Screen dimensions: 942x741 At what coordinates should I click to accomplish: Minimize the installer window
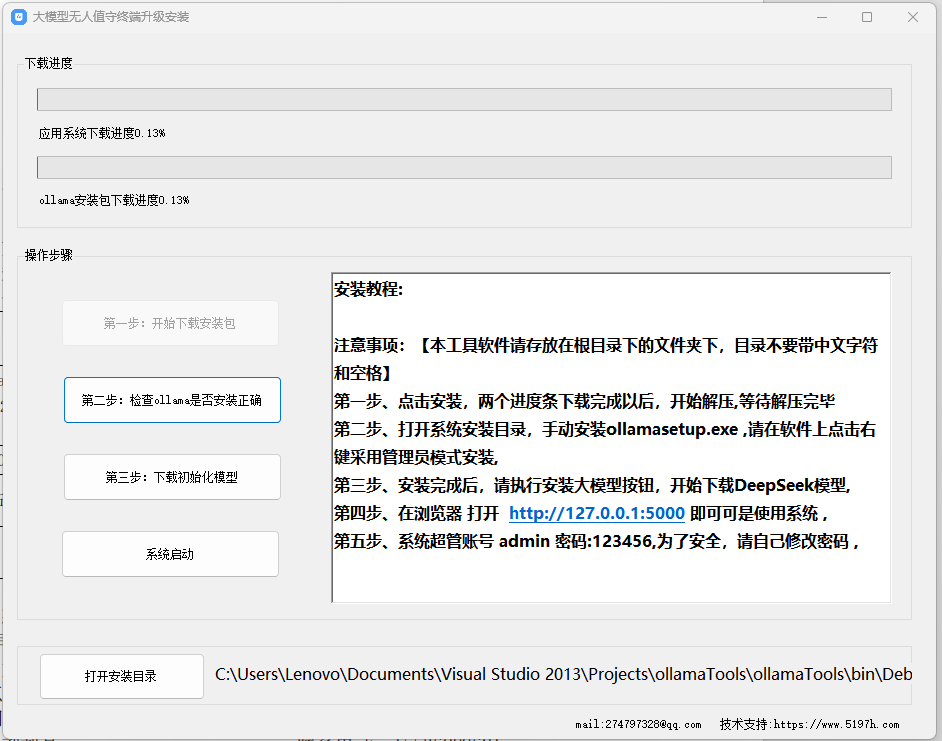click(x=822, y=17)
